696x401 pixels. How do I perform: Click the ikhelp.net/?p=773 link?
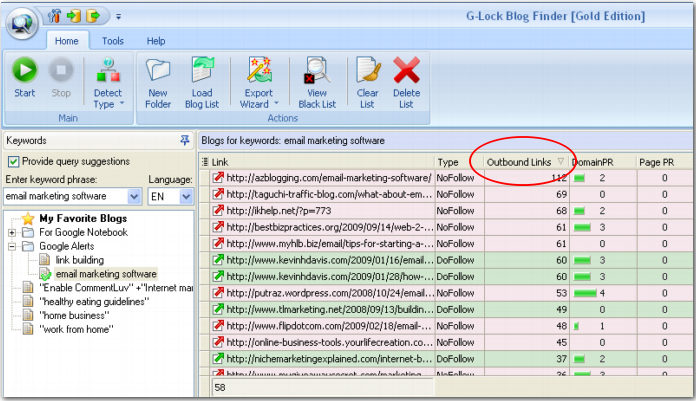click(279, 210)
